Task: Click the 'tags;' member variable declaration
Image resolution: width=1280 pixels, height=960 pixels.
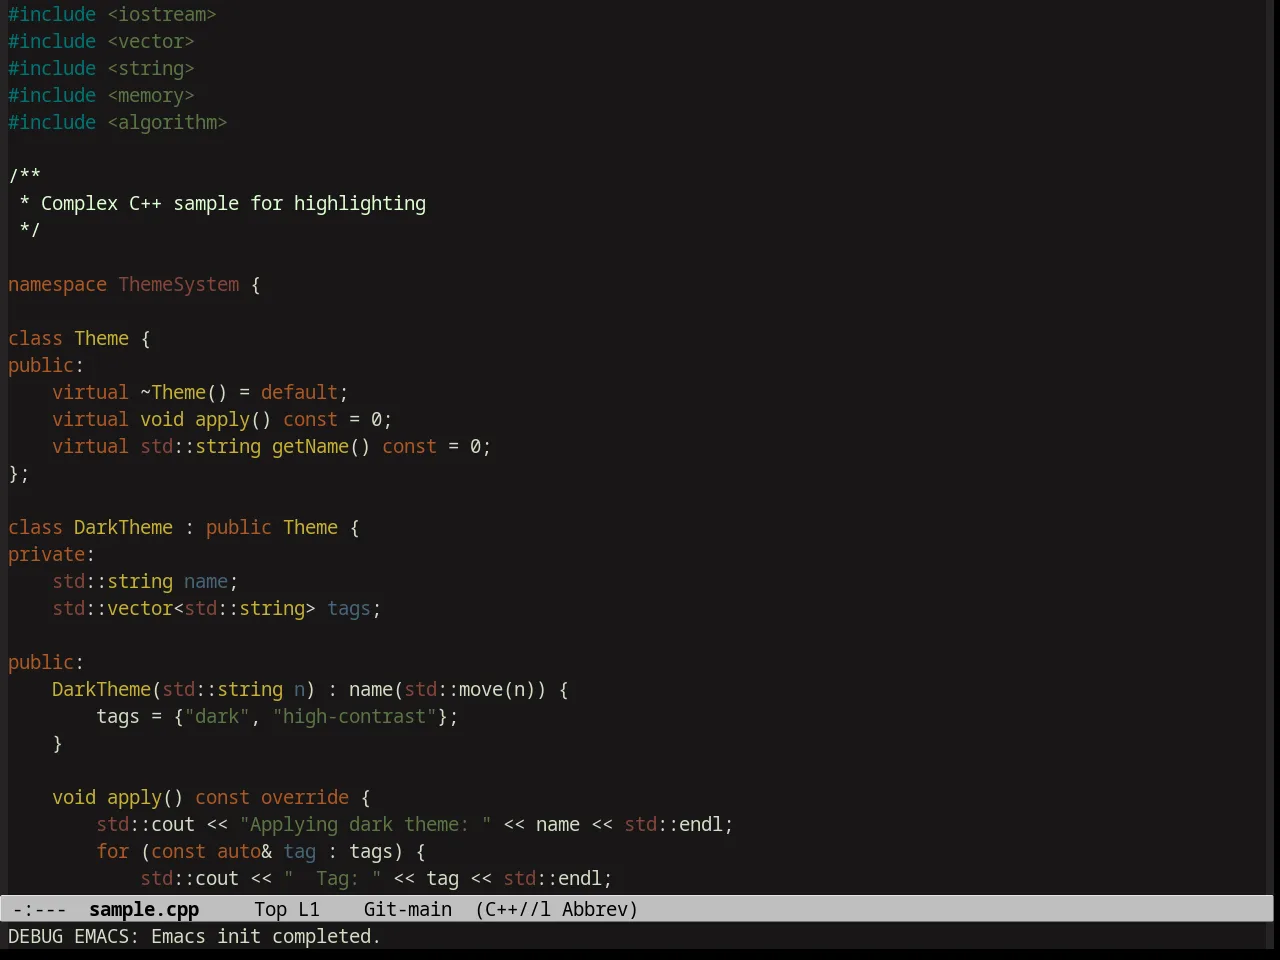Action: pyautogui.click(x=354, y=608)
